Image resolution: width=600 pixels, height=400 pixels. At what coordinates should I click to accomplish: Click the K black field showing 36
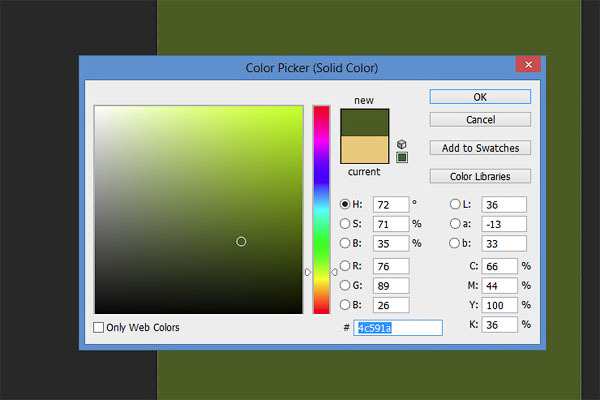tap(499, 325)
